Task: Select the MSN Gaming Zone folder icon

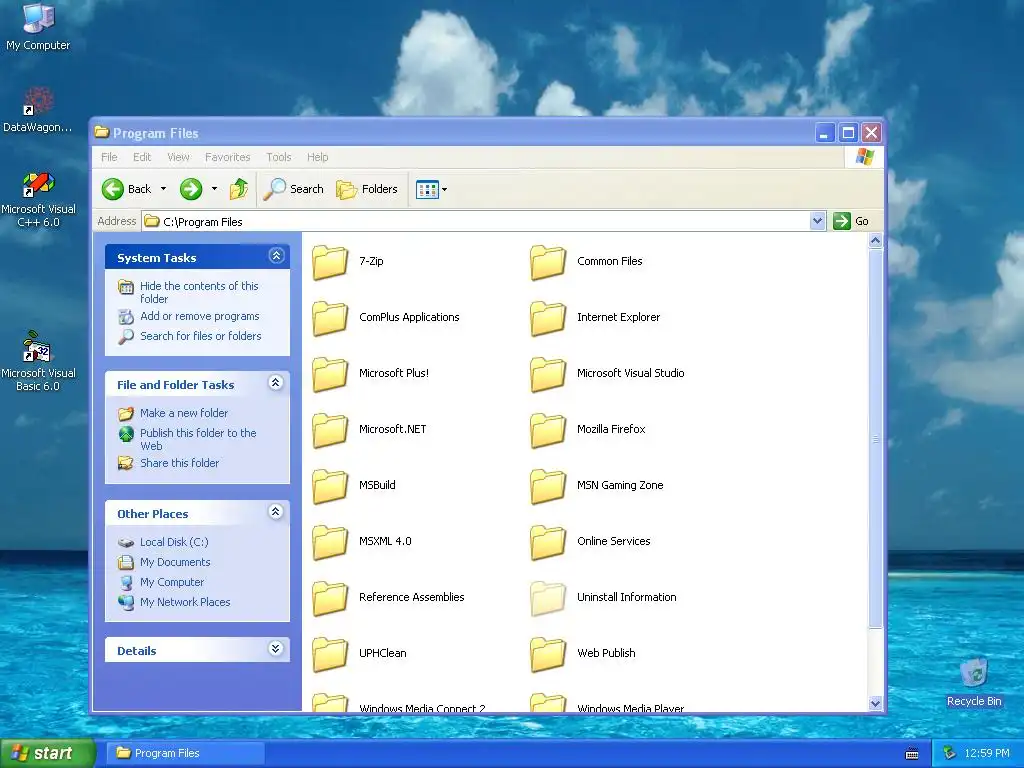Action: [x=548, y=487]
